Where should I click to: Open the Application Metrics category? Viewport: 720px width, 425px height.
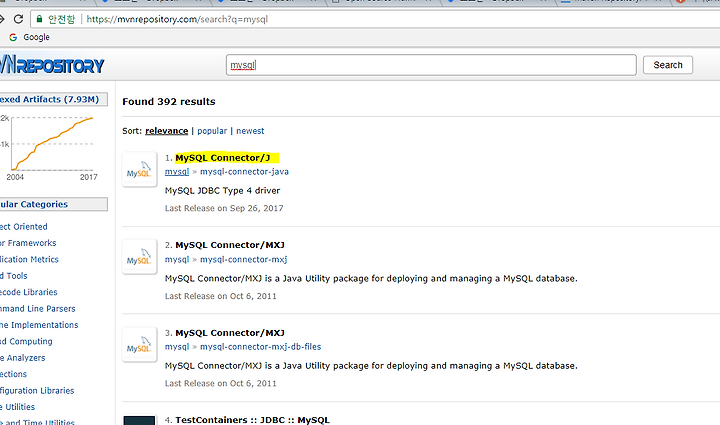tap(29, 259)
